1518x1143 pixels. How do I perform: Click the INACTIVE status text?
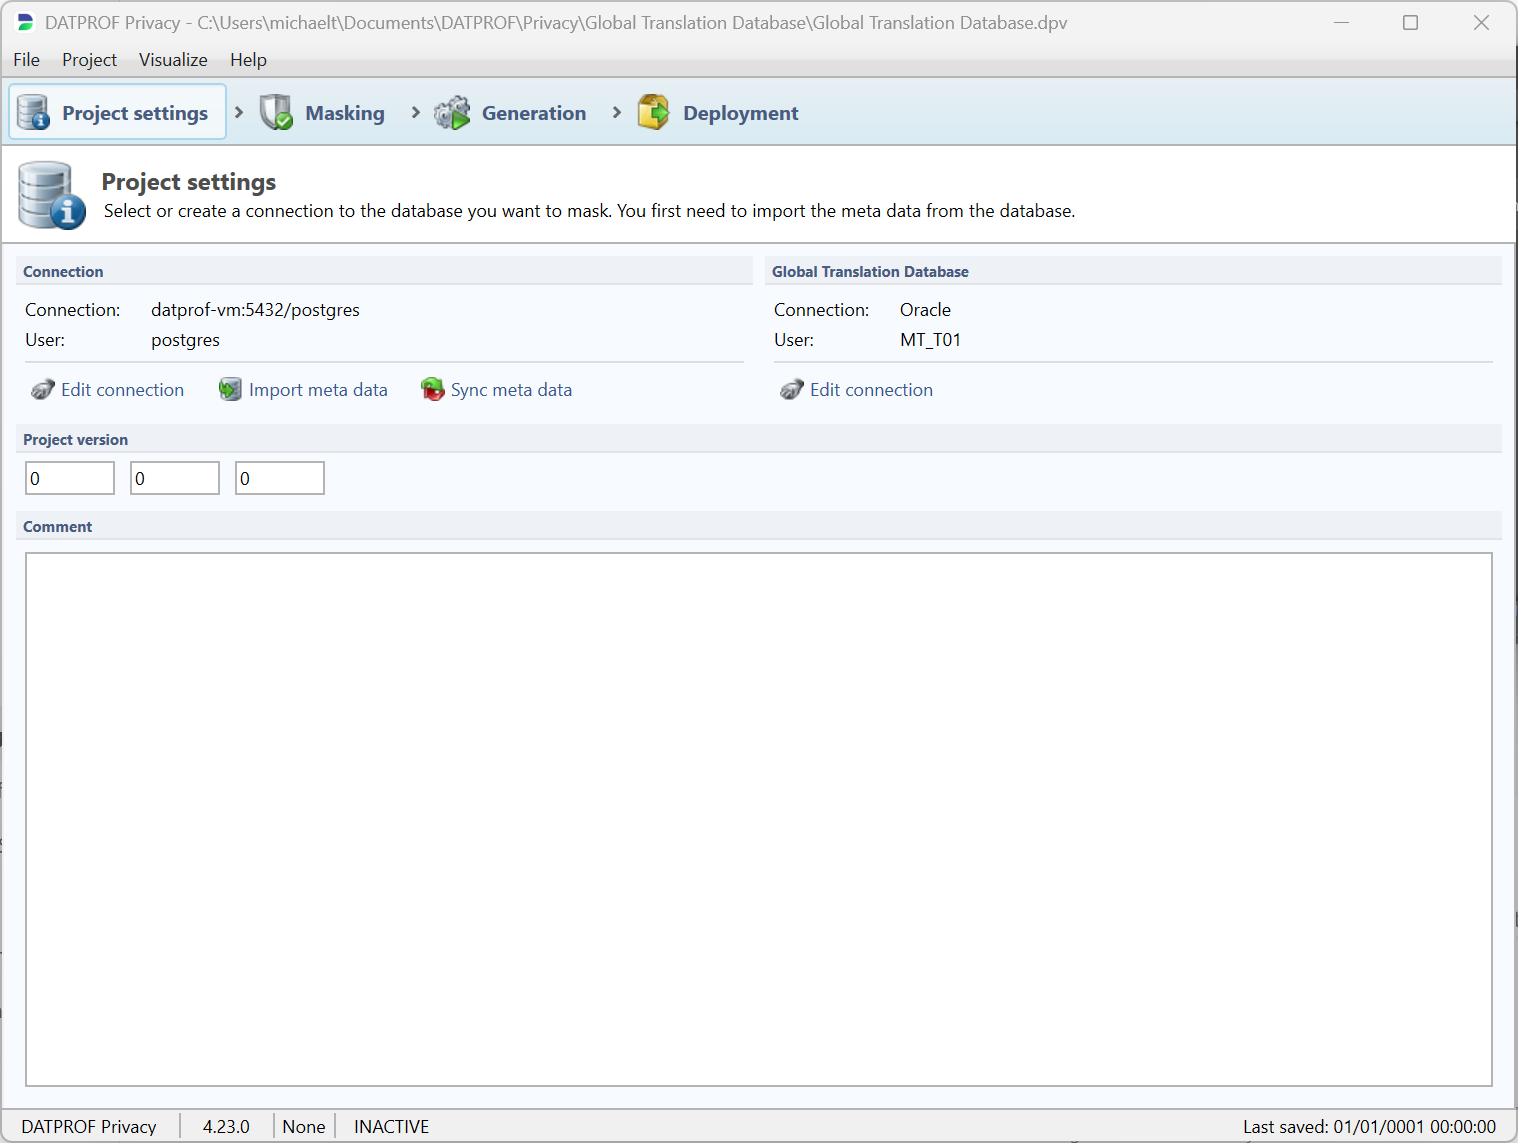coord(391,1127)
